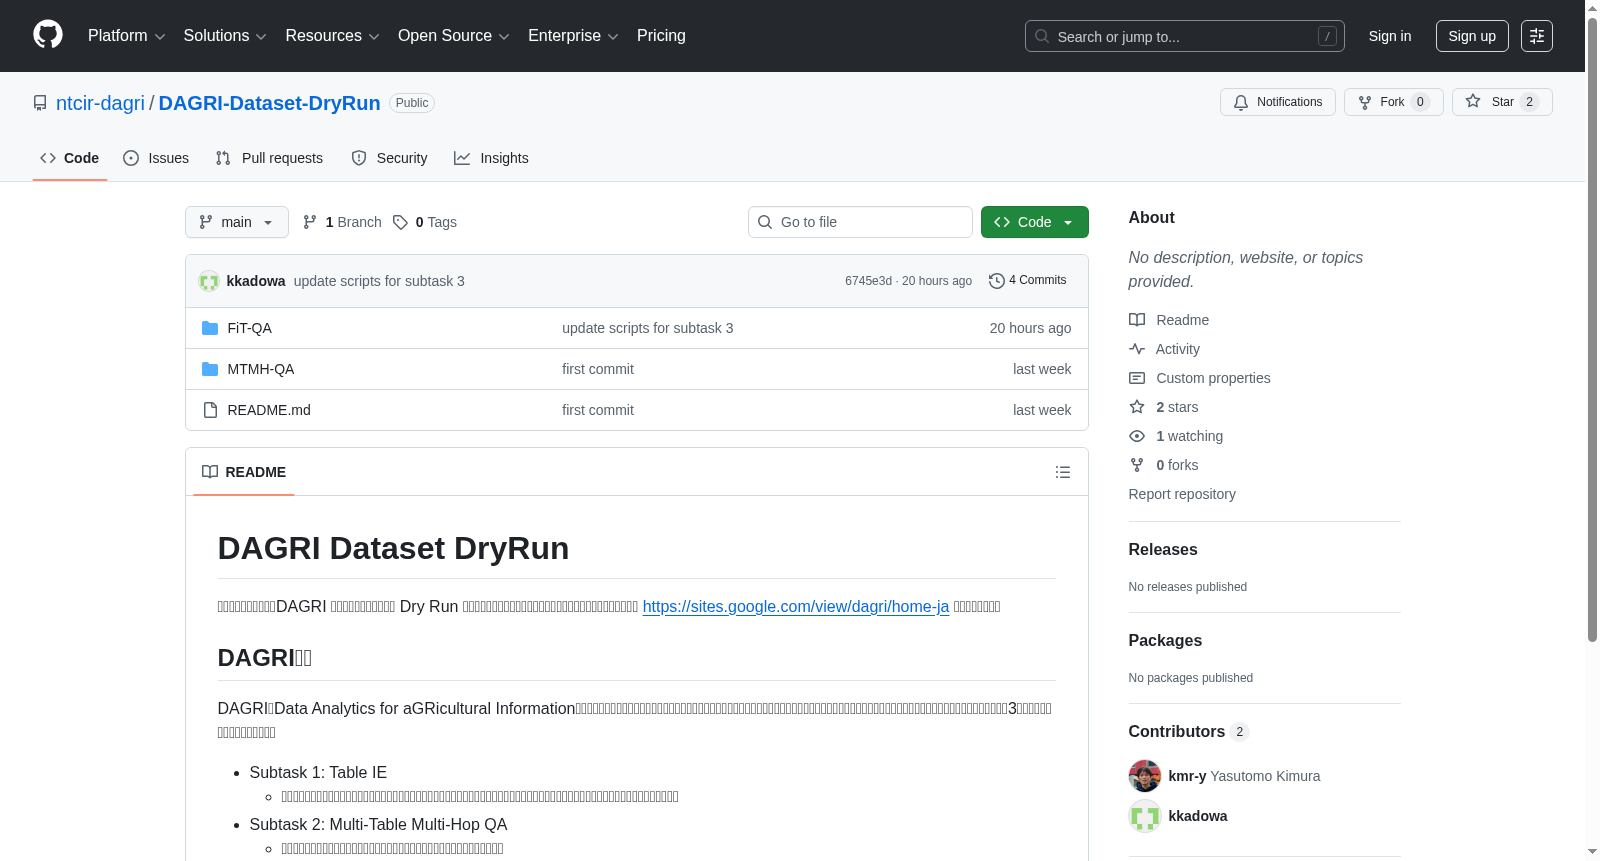Open kkadowa contributor profile link
This screenshot has height=861, width=1600.
click(x=1198, y=816)
